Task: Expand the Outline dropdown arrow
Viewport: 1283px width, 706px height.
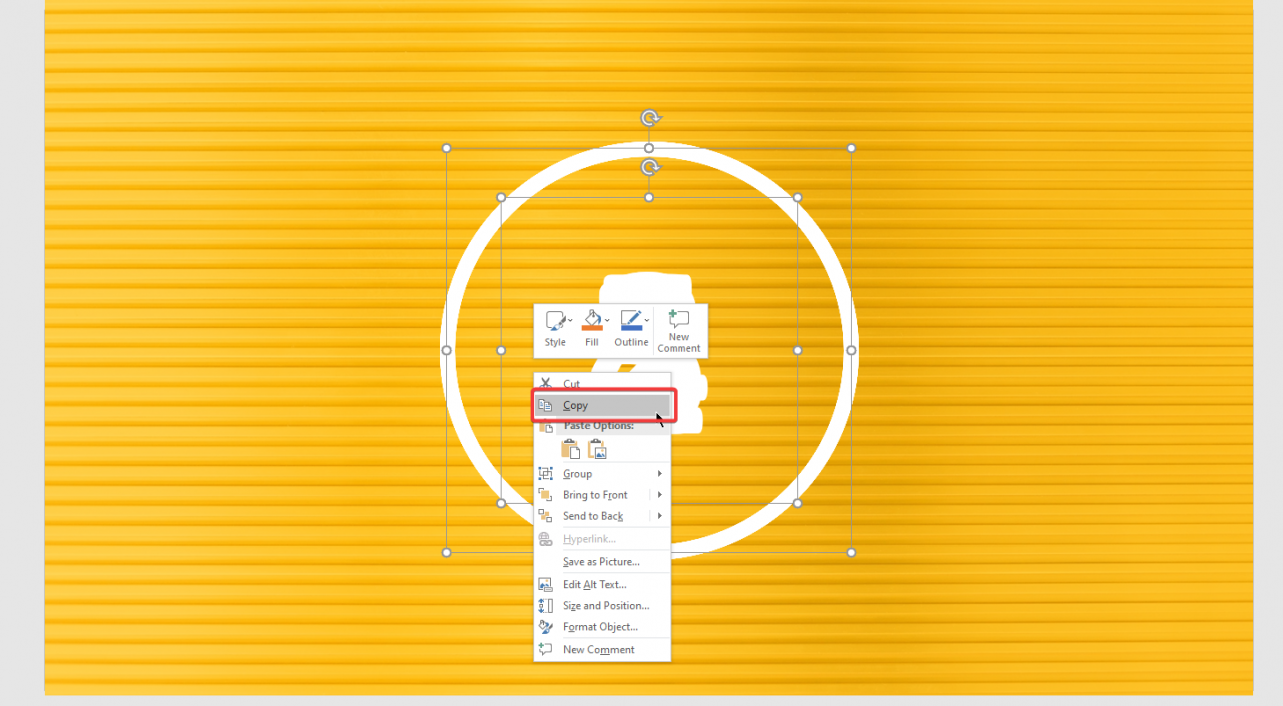Action: pyautogui.click(x=647, y=320)
